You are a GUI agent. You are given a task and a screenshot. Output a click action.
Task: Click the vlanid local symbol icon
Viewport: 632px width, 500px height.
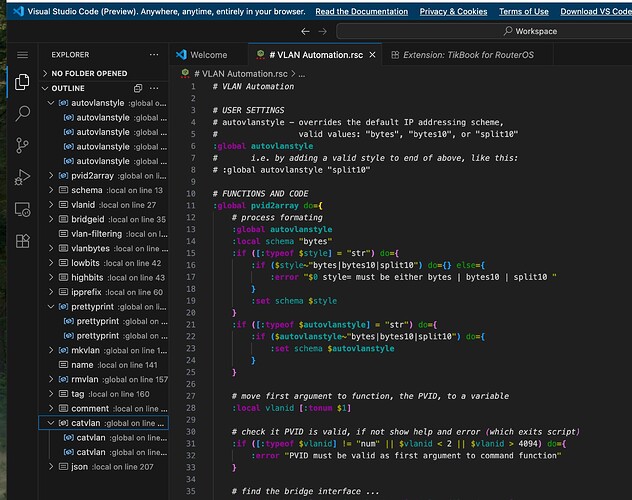pos(63,205)
